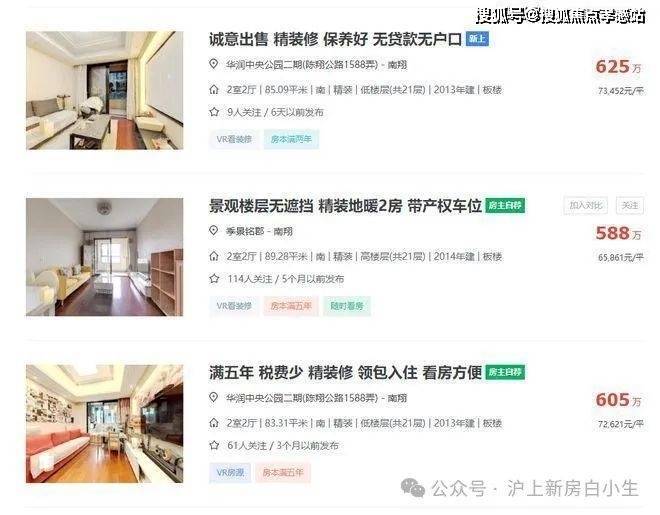Click the 房本满两年 tag
The width and height of the screenshot is (660, 515).
[x=291, y=139]
